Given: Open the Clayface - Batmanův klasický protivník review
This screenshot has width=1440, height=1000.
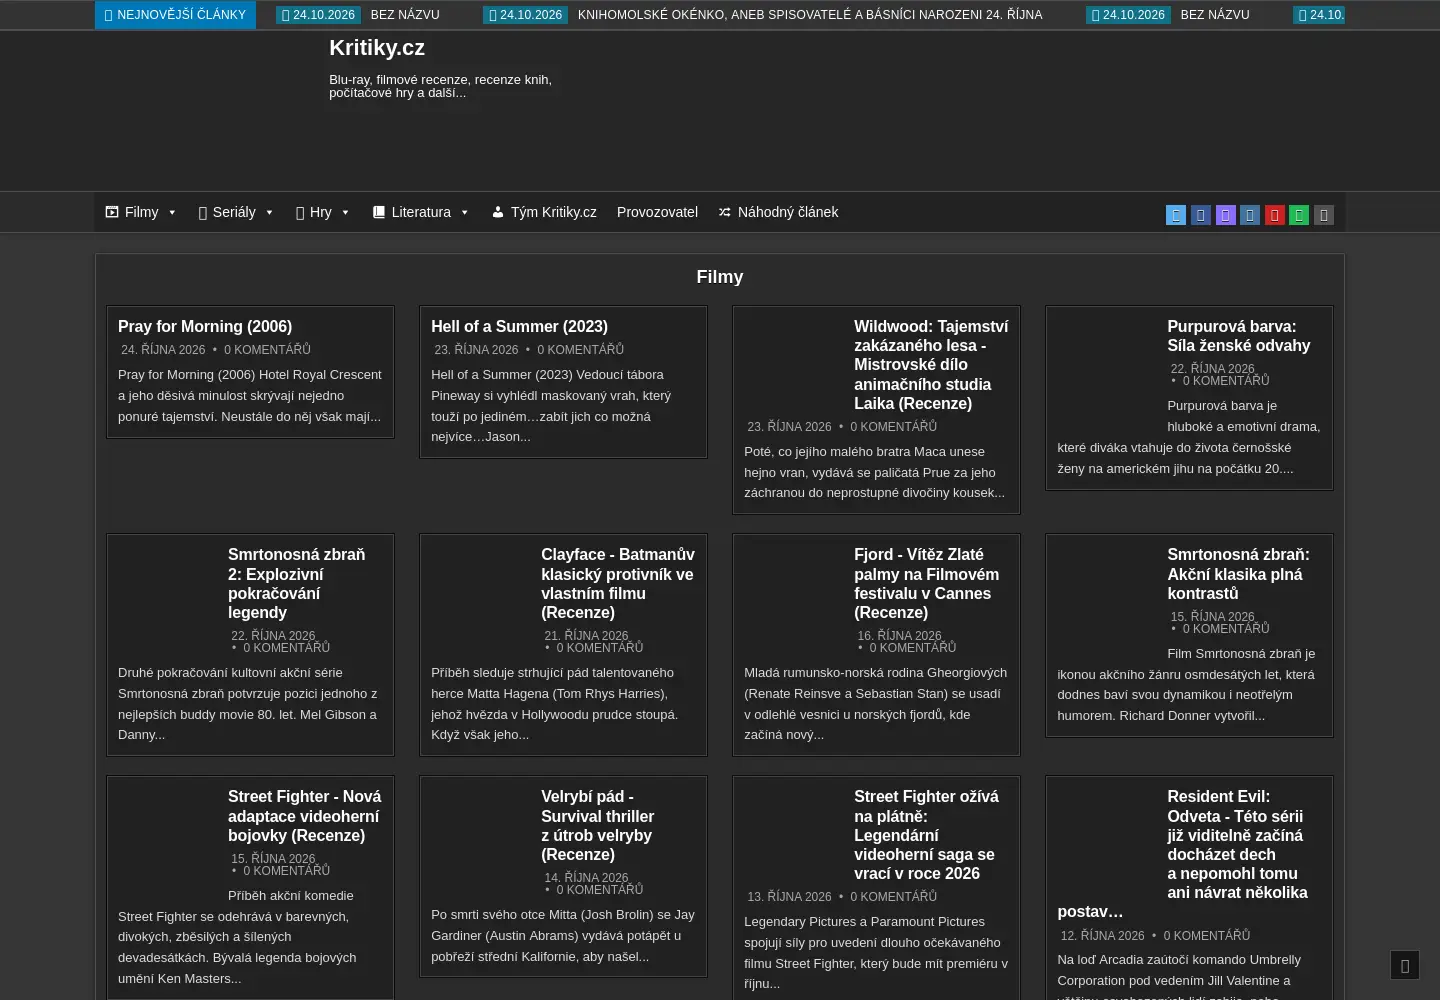Looking at the screenshot, I should coord(617,583).
